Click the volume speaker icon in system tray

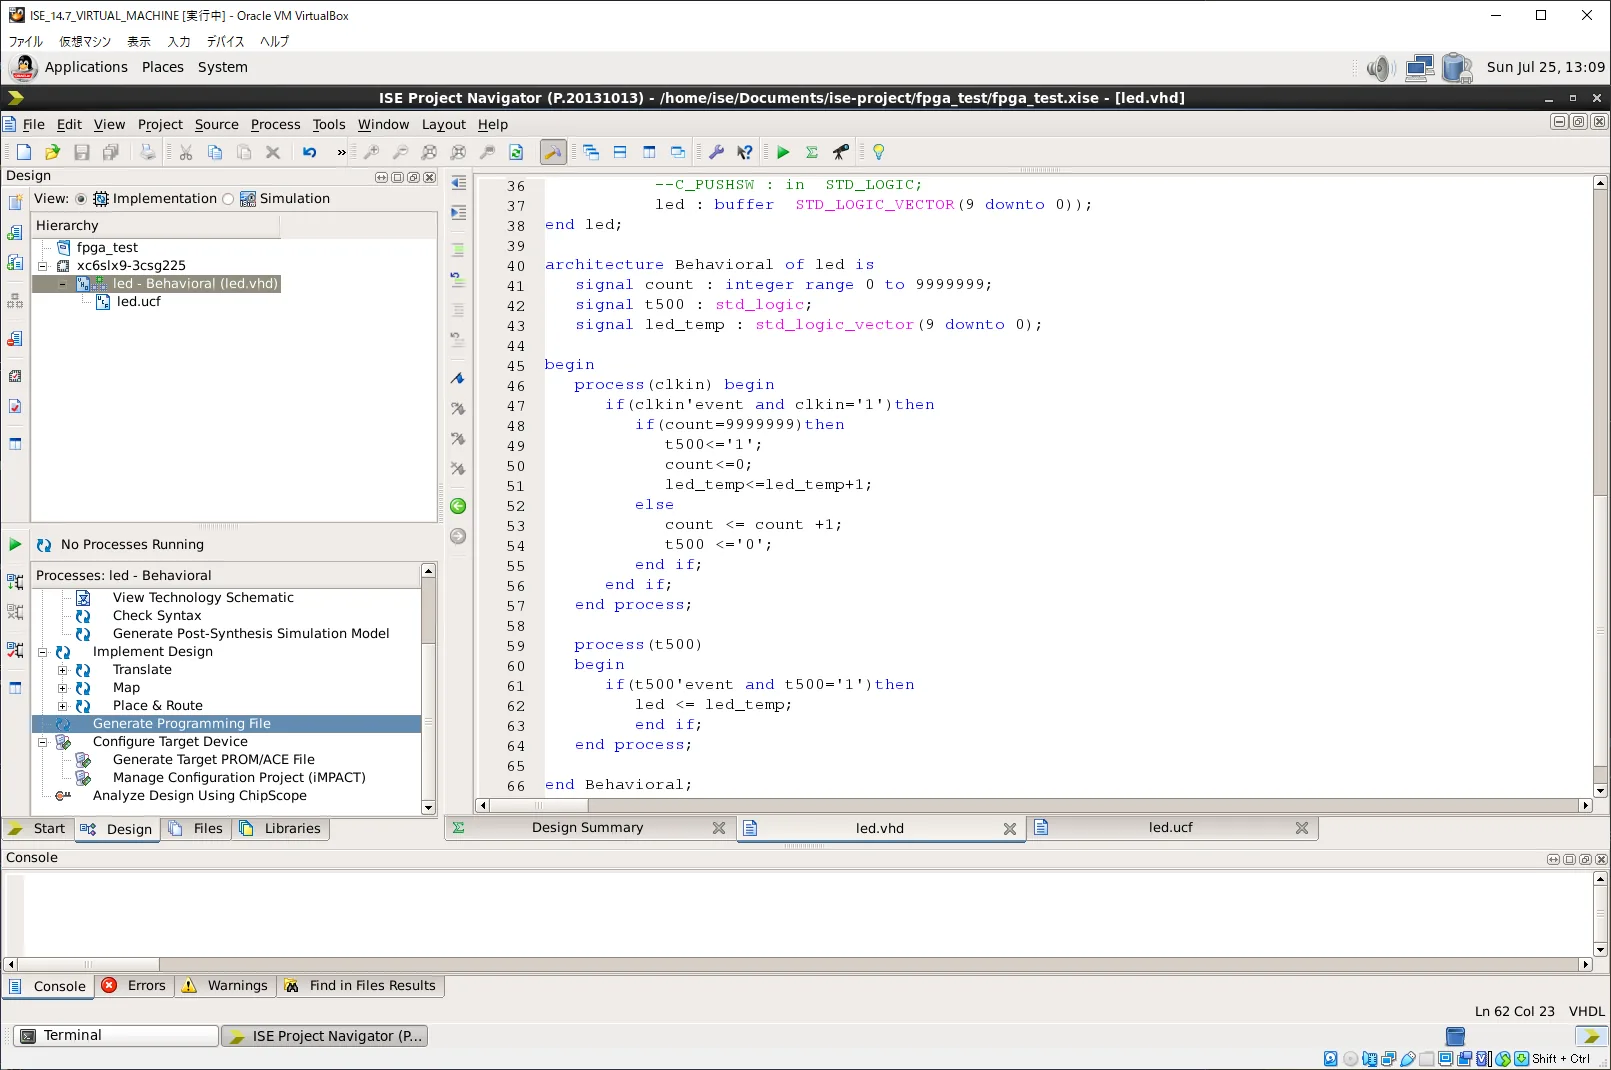pos(1380,68)
